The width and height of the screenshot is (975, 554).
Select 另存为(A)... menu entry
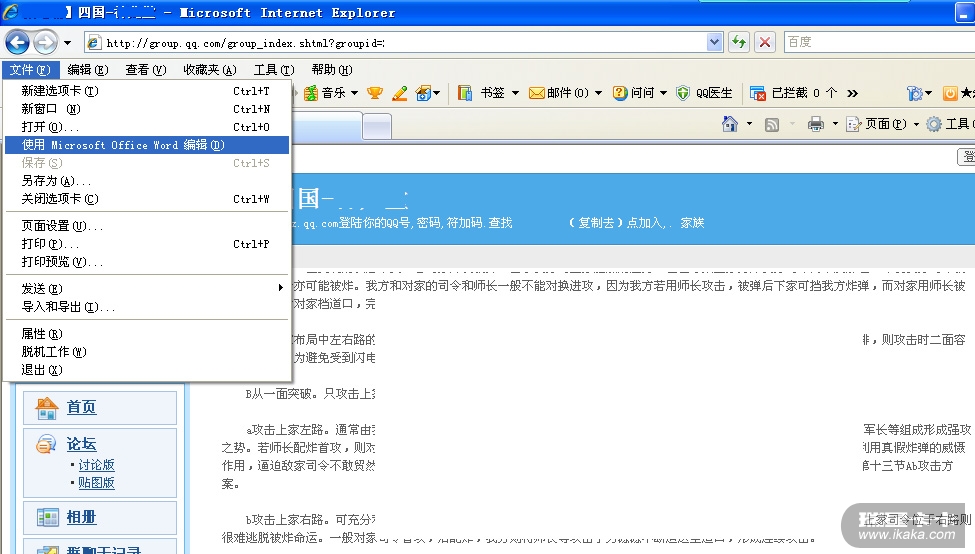click(x=147, y=181)
